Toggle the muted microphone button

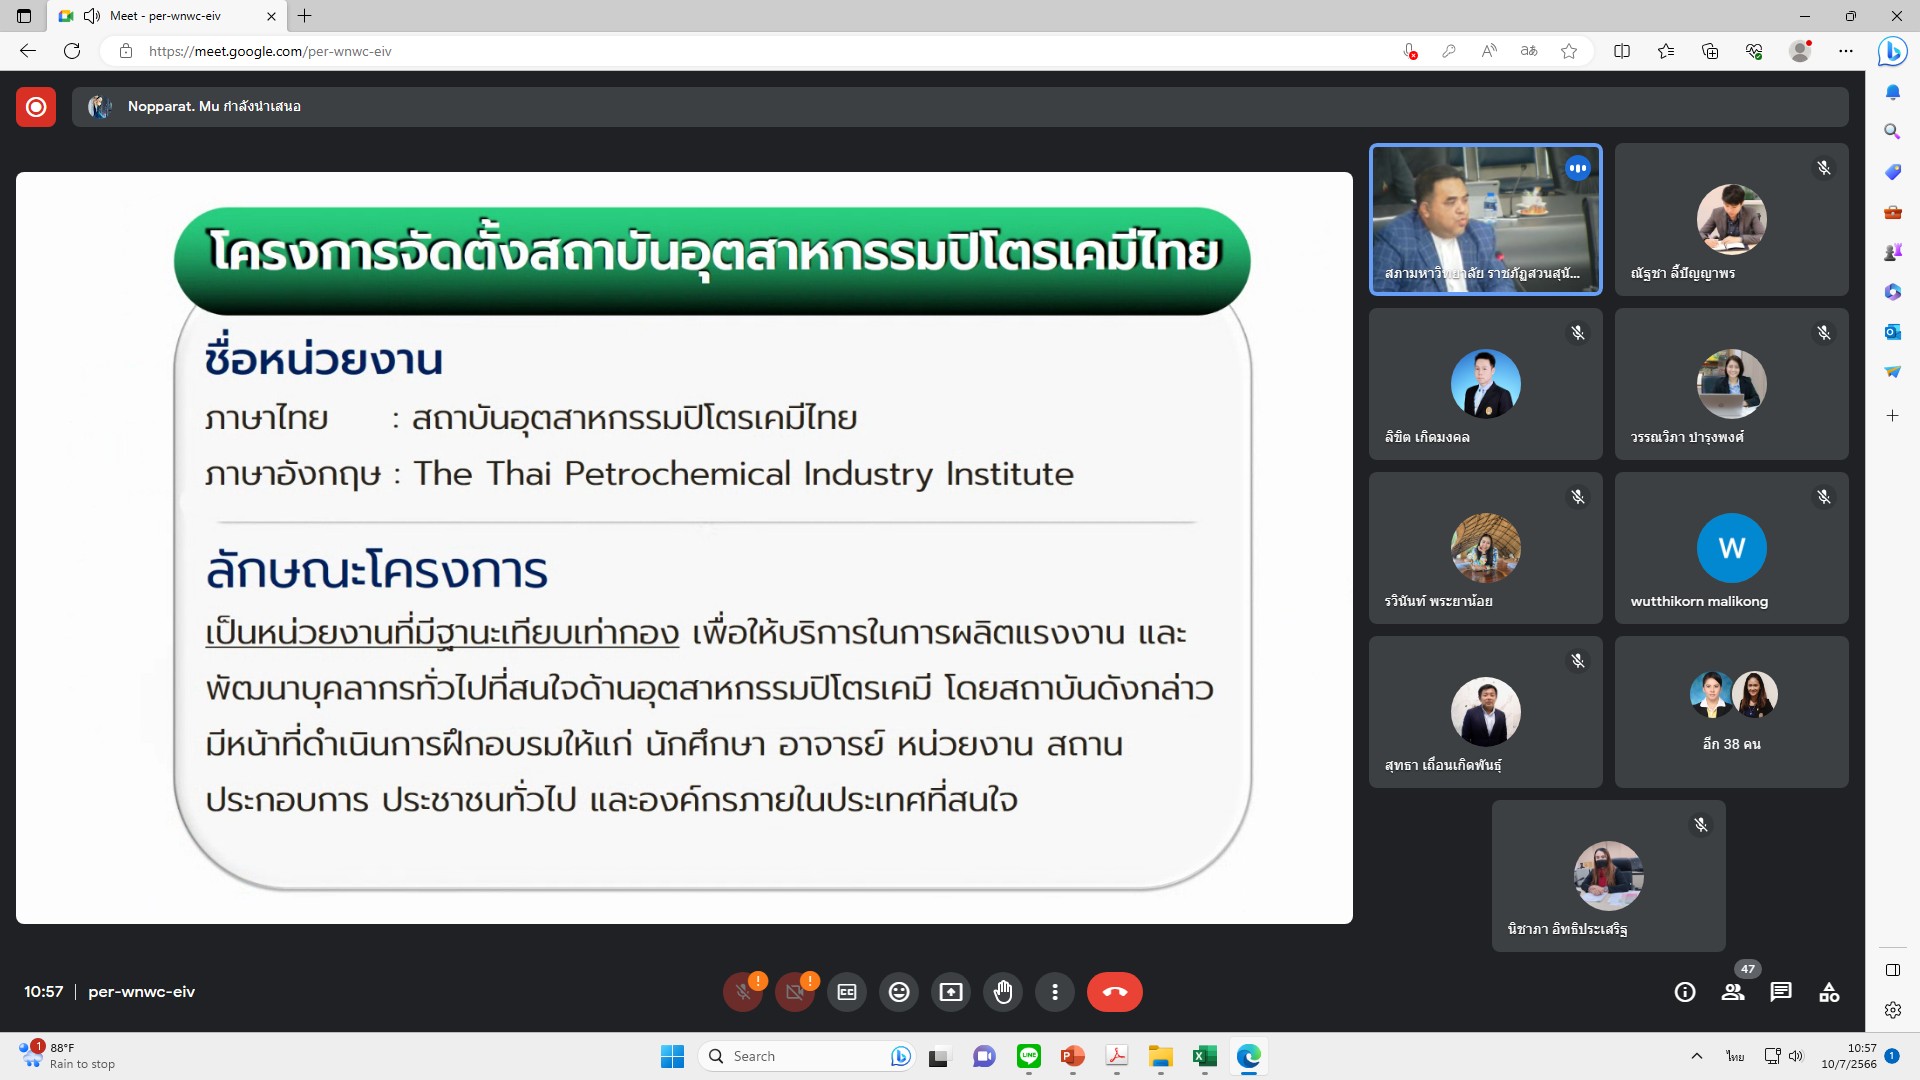(x=743, y=992)
